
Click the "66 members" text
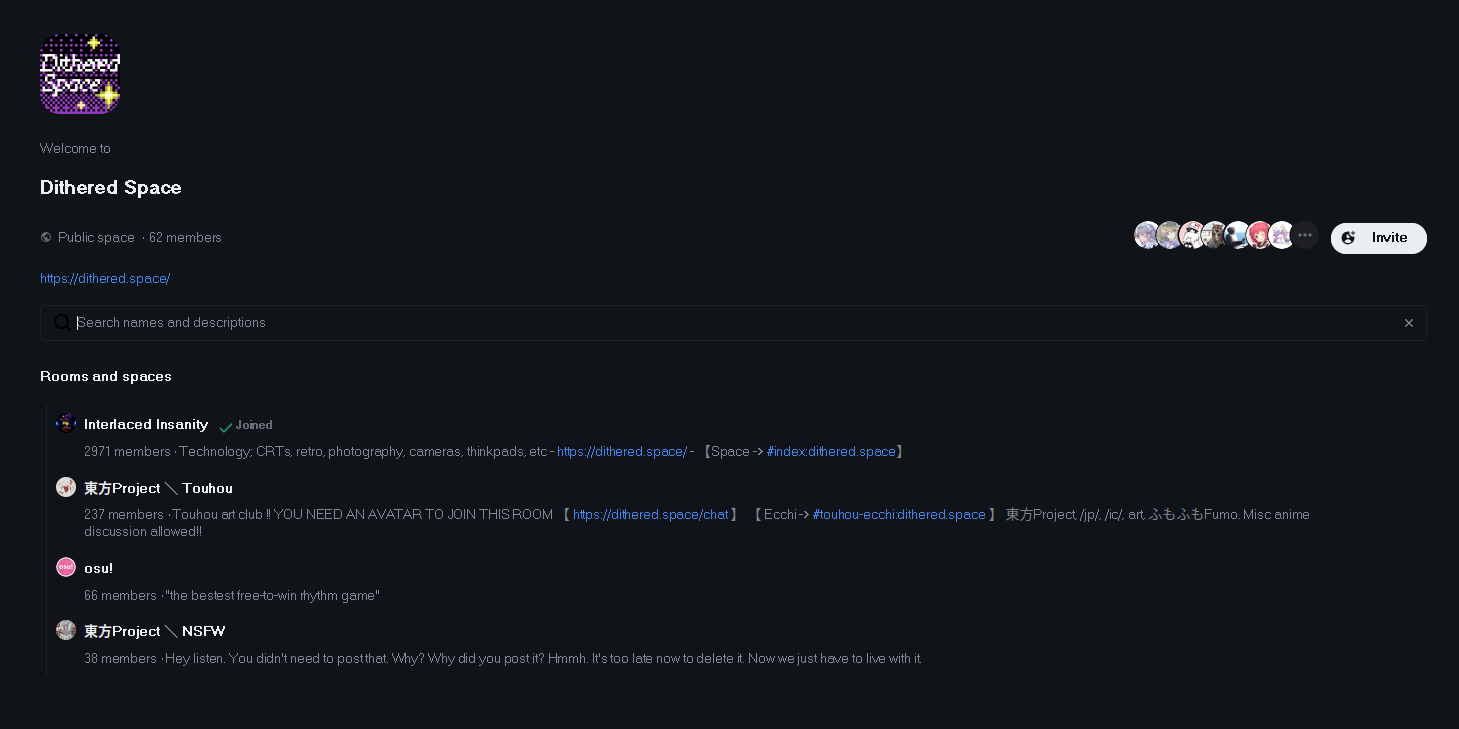coord(120,596)
